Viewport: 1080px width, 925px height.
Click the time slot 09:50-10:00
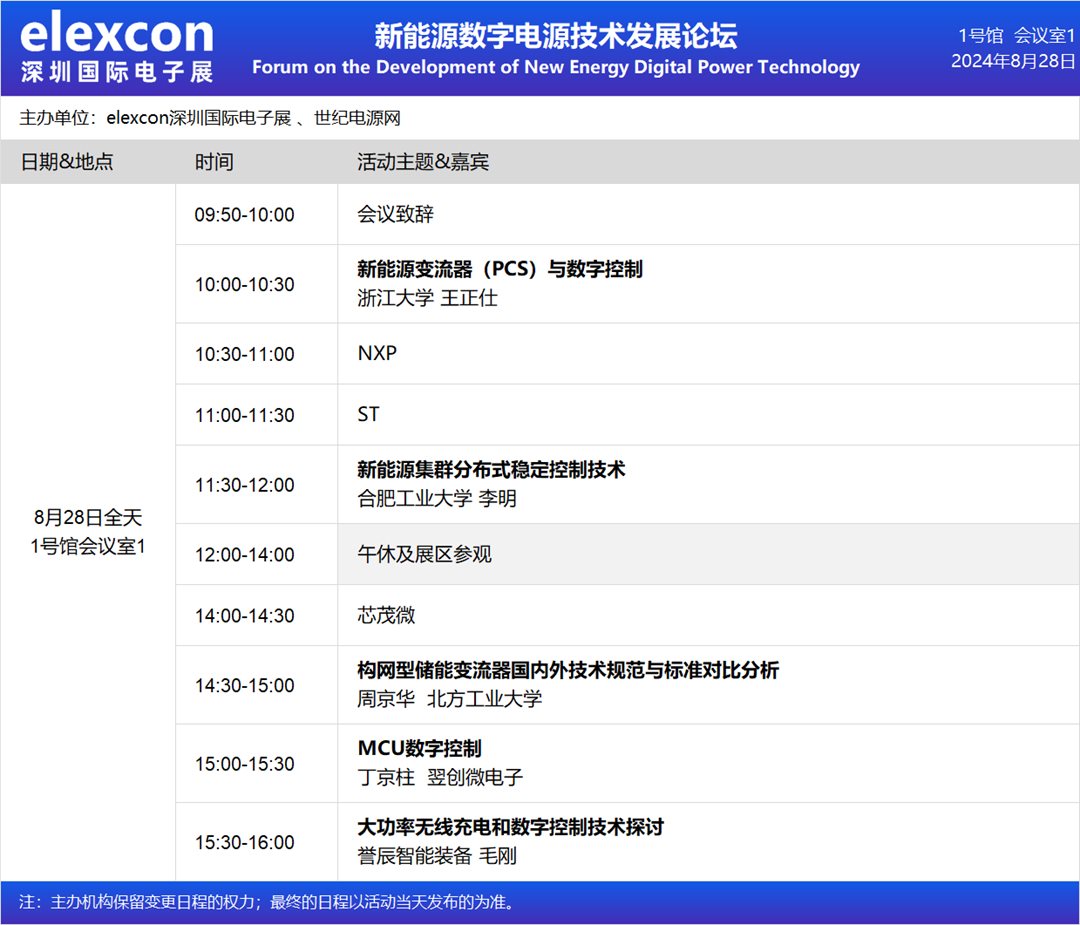point(245,215)
